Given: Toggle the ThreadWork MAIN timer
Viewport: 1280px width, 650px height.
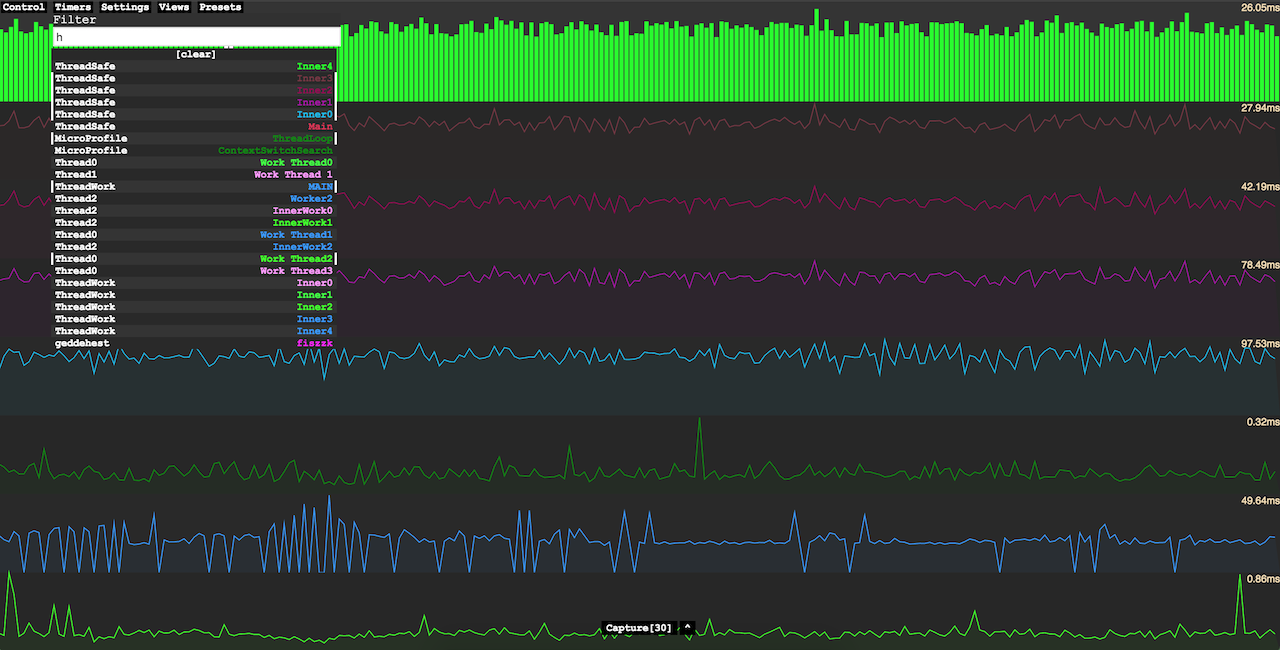Looking at the screenshot, I should tap(194, 186).
